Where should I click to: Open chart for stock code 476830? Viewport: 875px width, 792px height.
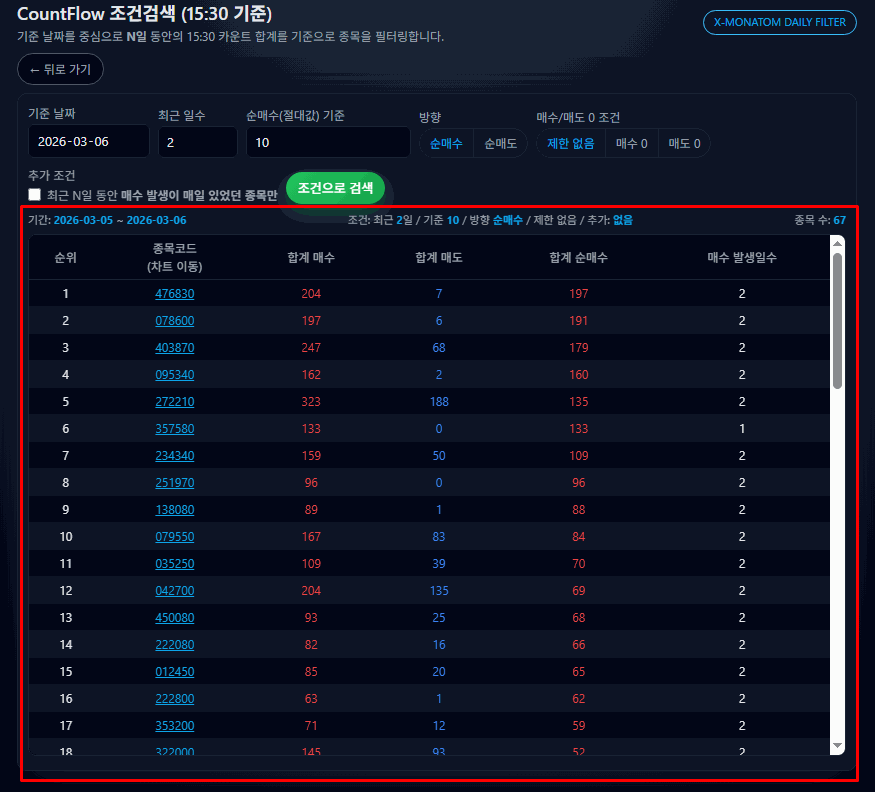point(175,294)
